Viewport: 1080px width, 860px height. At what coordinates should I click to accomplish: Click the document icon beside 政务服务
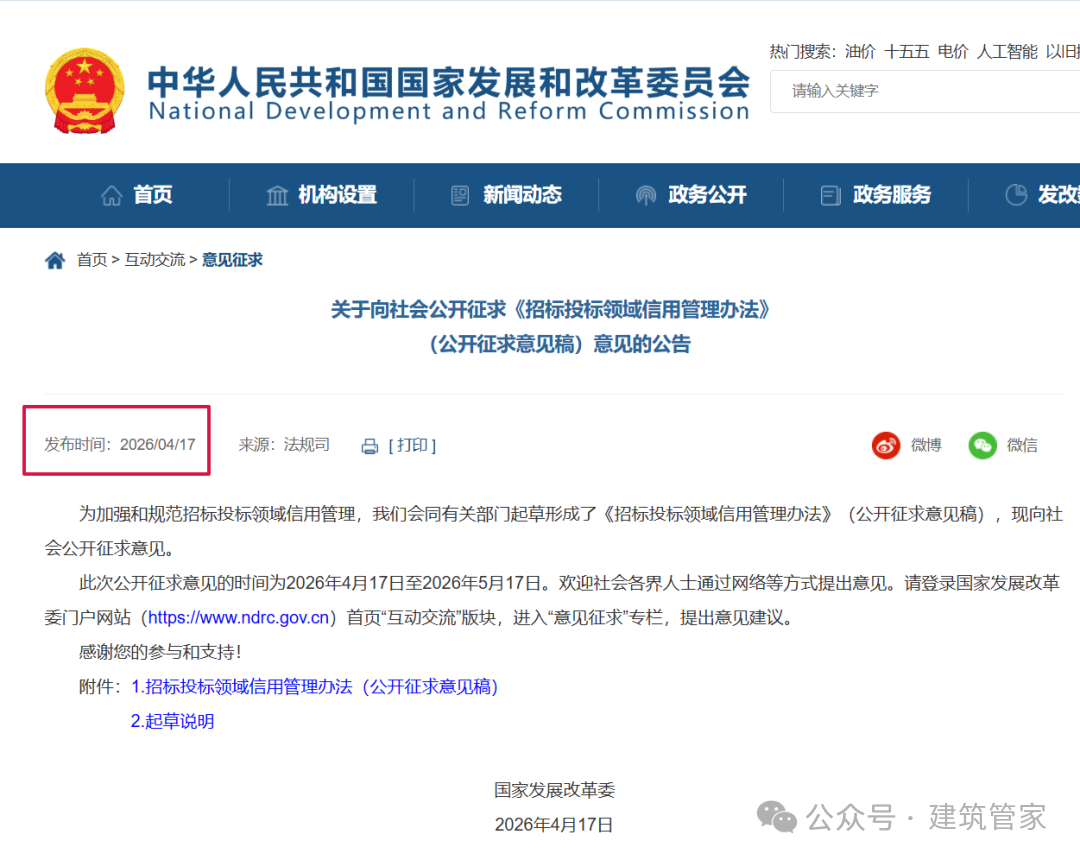(x=830, y=194)
